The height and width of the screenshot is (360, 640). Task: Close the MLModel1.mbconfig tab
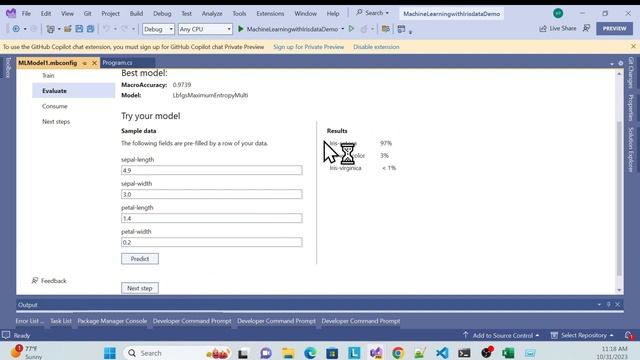pyautogui.click(x=94, y=63)
